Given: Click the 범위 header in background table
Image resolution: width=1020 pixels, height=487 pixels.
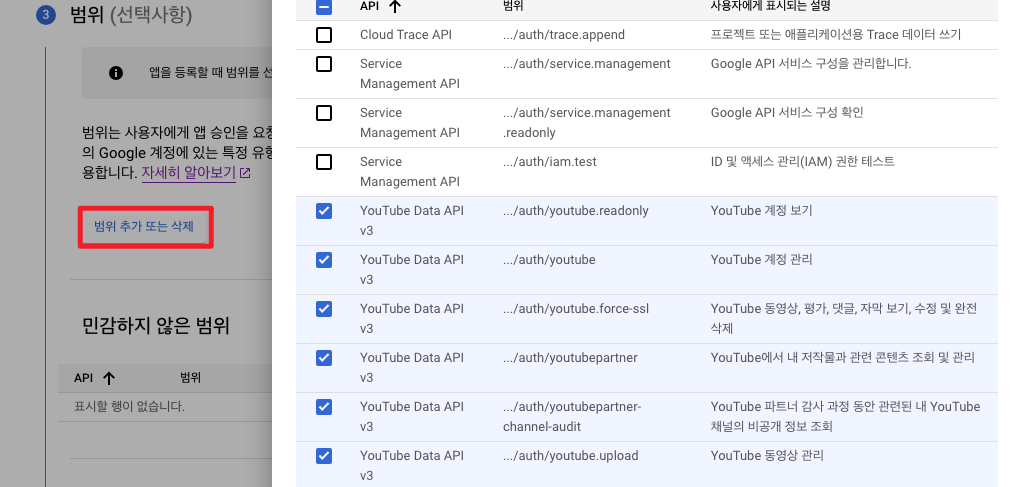Looking at the screenshot, I should point(191,378).
